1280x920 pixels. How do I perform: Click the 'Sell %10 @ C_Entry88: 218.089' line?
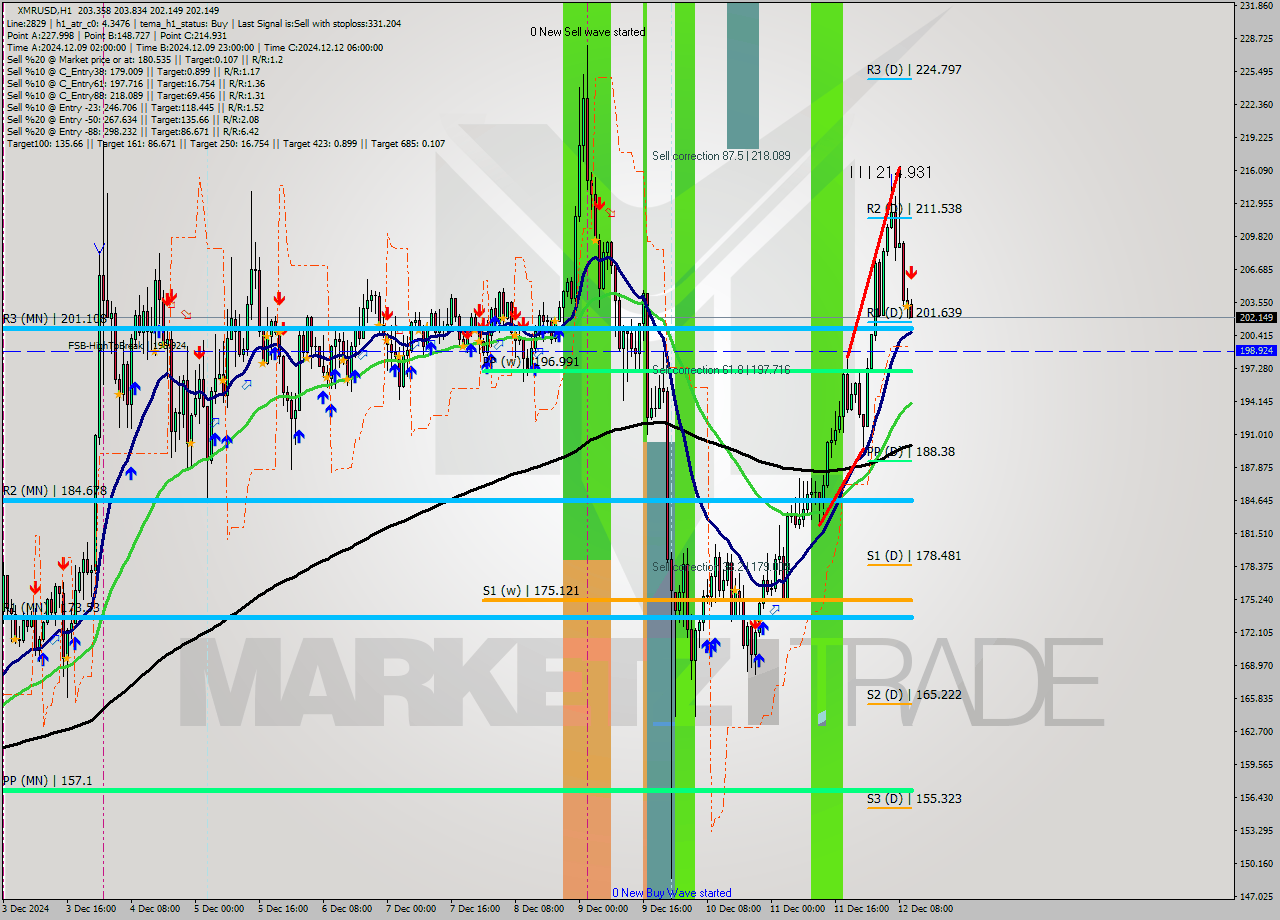[x=136, y=95]
